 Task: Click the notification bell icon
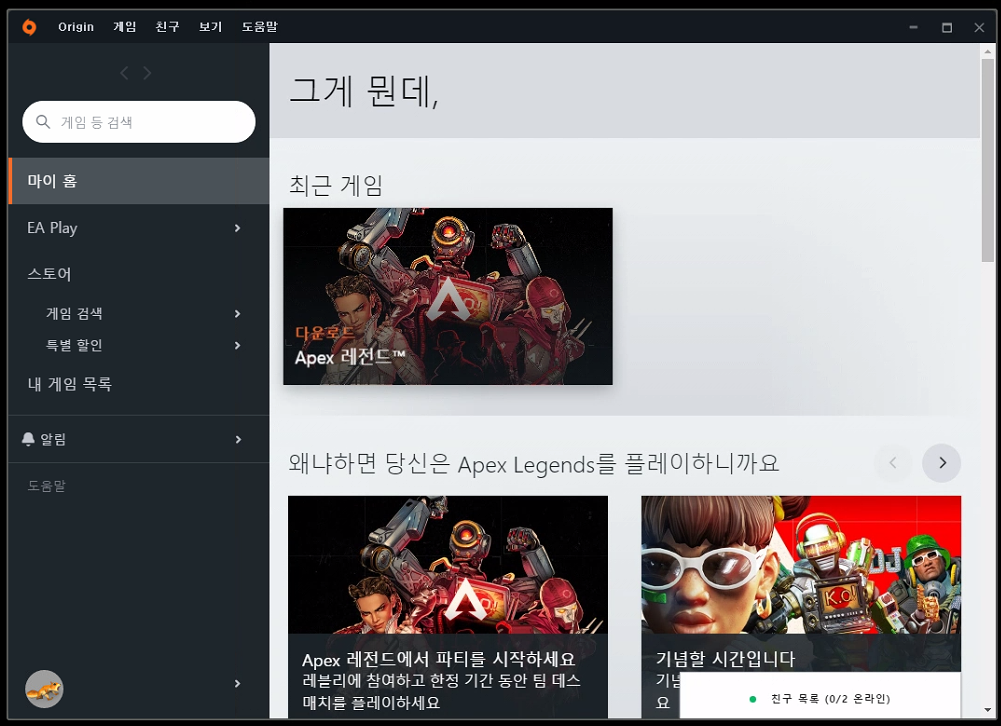tap(28, 439)
